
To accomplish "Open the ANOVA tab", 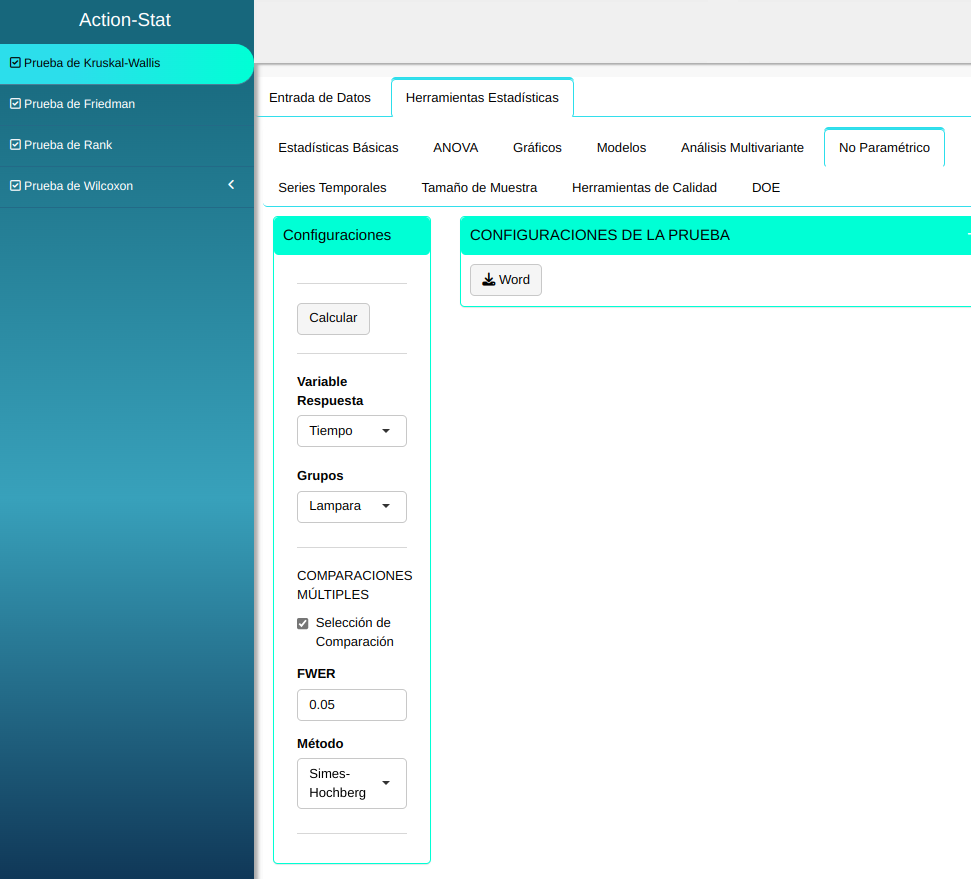I will [x=455, y=148].
